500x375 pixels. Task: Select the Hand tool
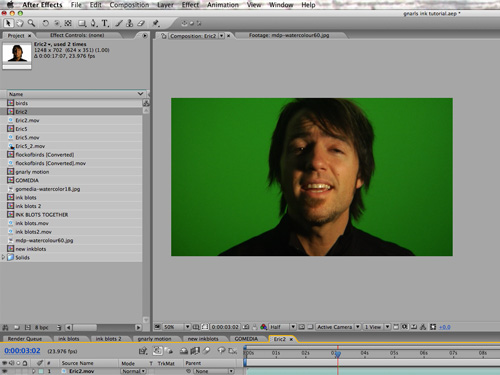pyautogui.click(x=20, y=23)
